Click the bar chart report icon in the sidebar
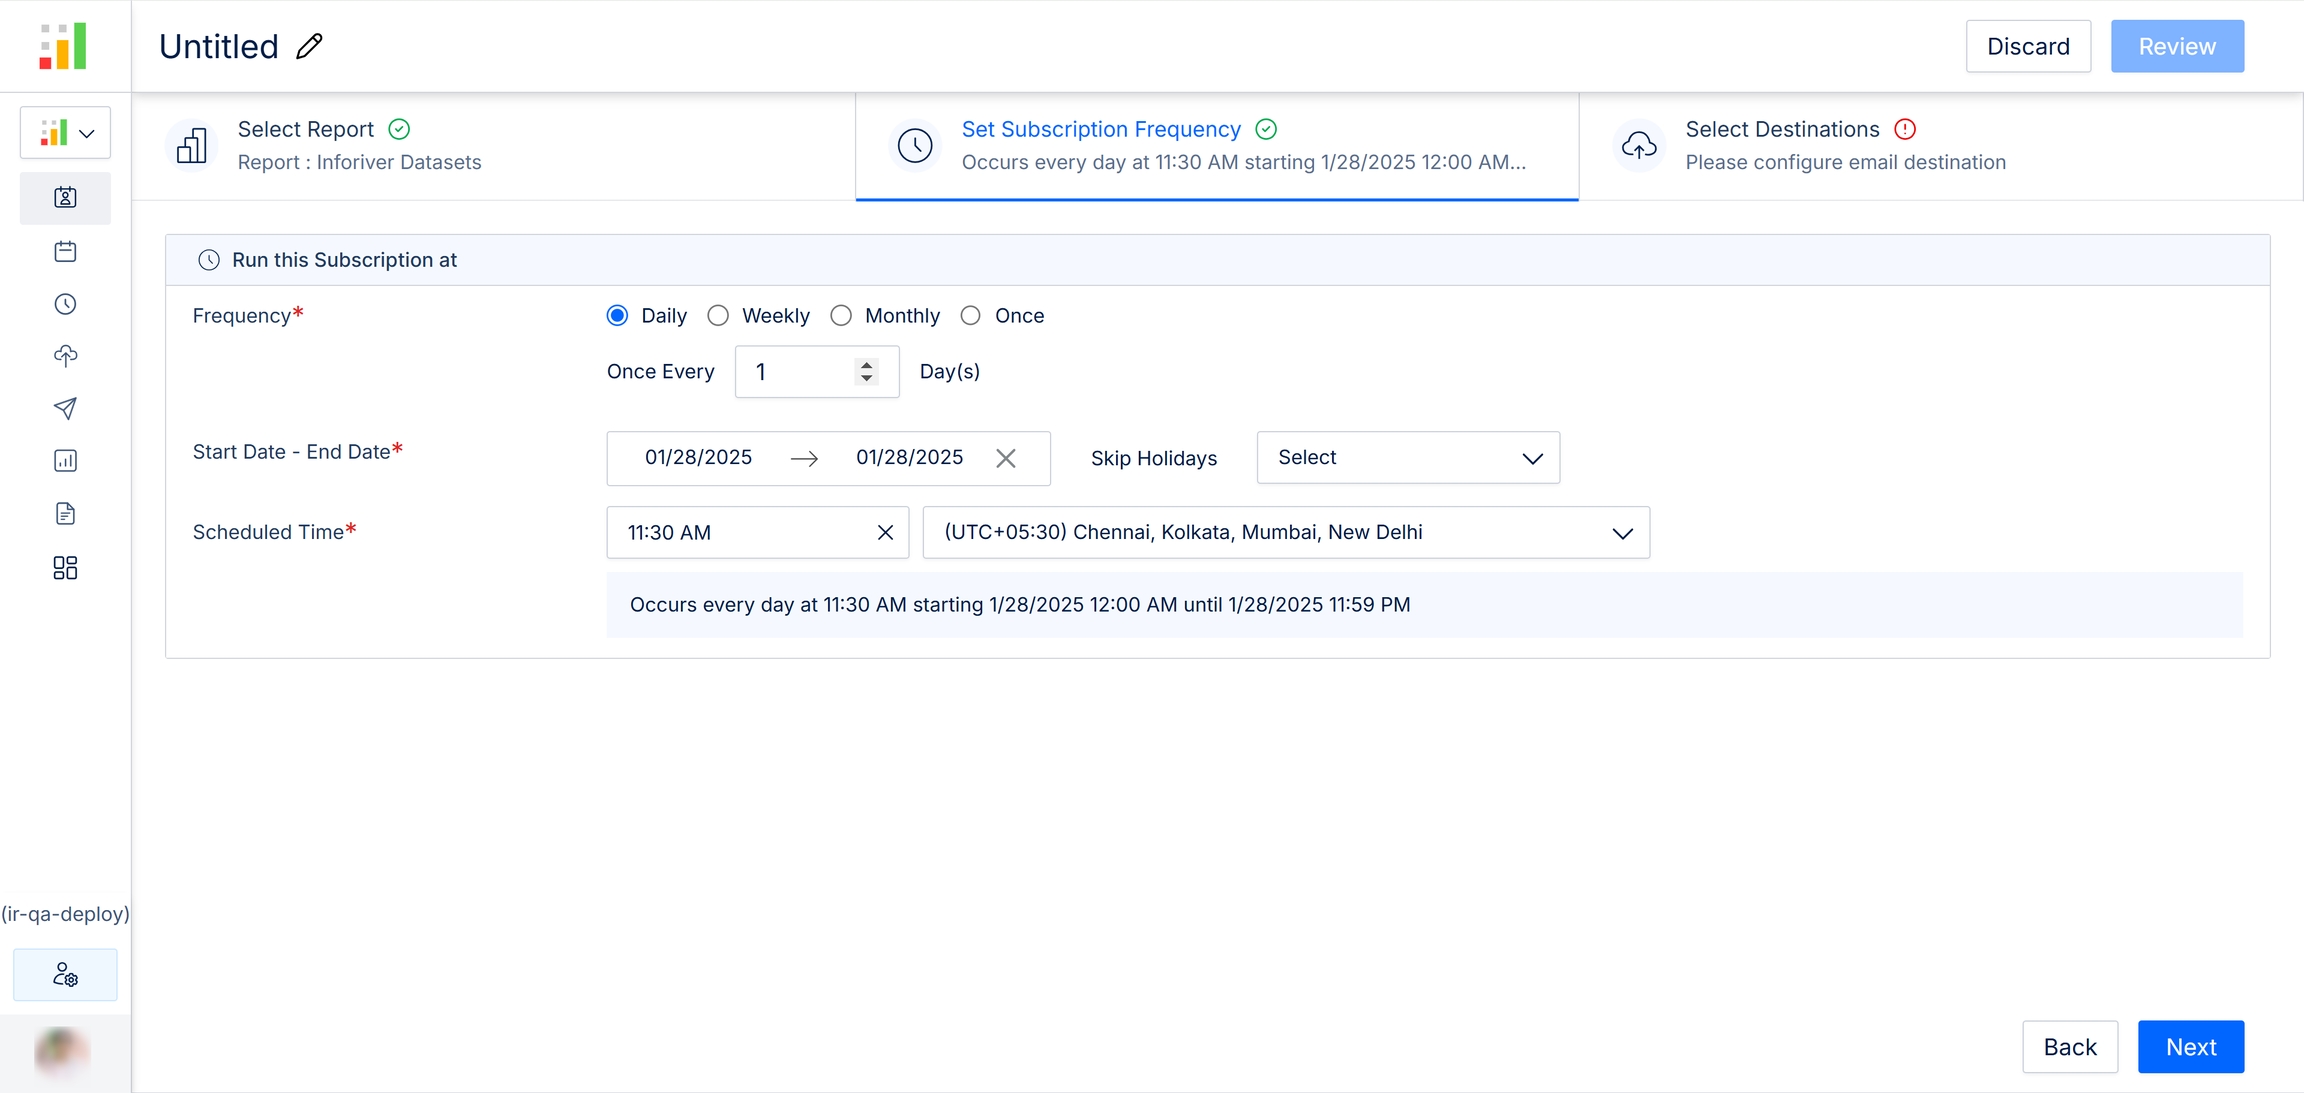The image size is (2304, 1093). [65, 461]
